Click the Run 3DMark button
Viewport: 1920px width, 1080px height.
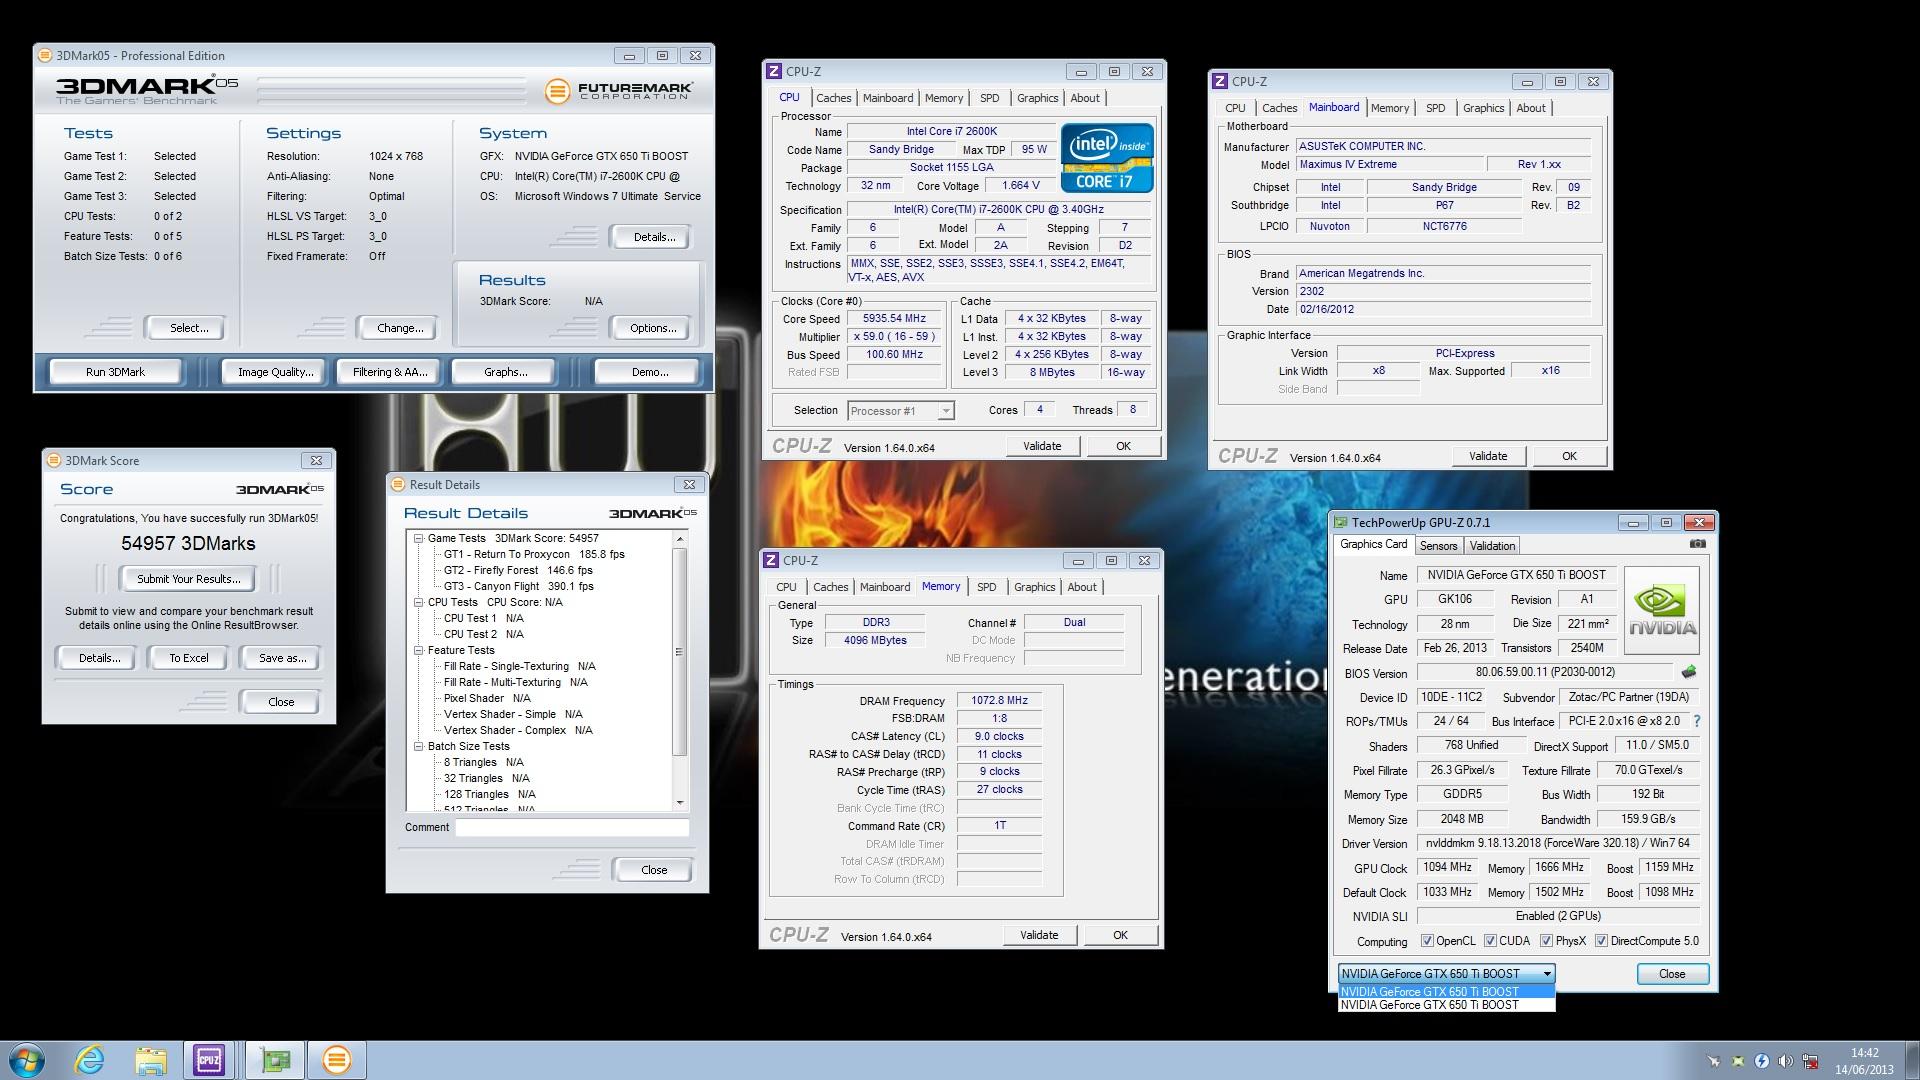[115, 372]
